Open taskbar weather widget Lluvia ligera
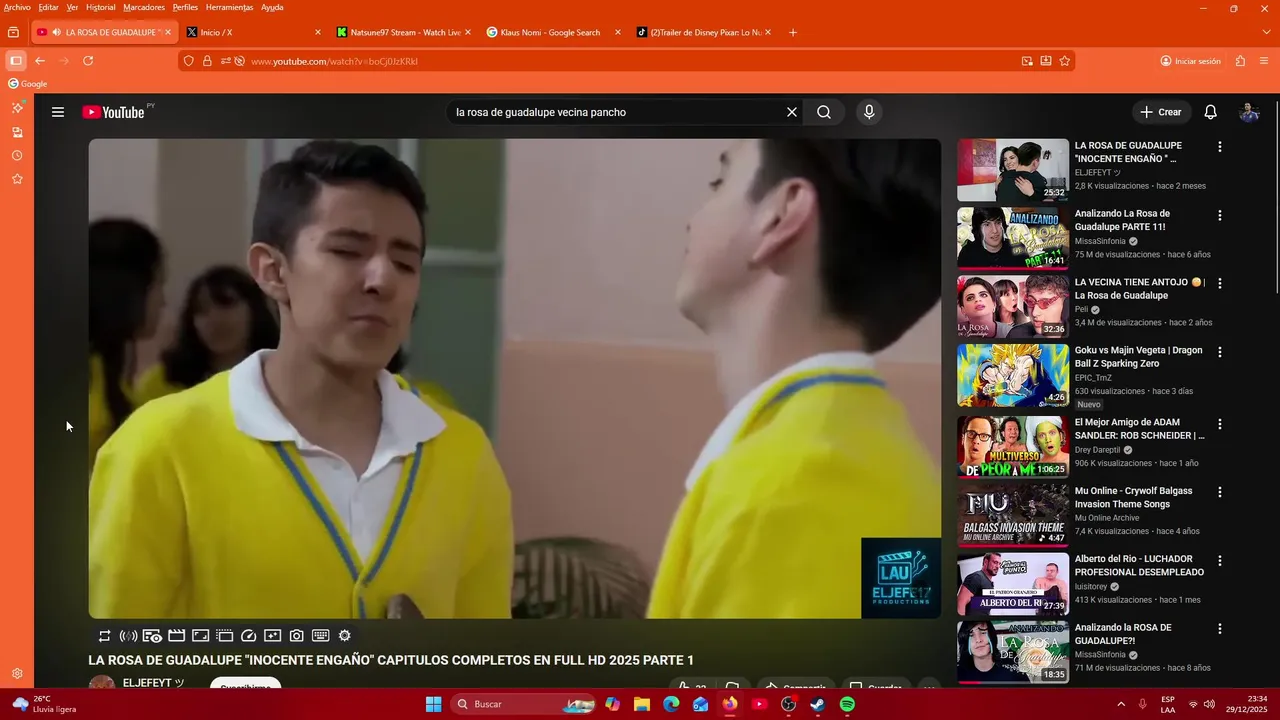Image resolution: width=1280 pixels, height=720 pixels. coord(45,704)
